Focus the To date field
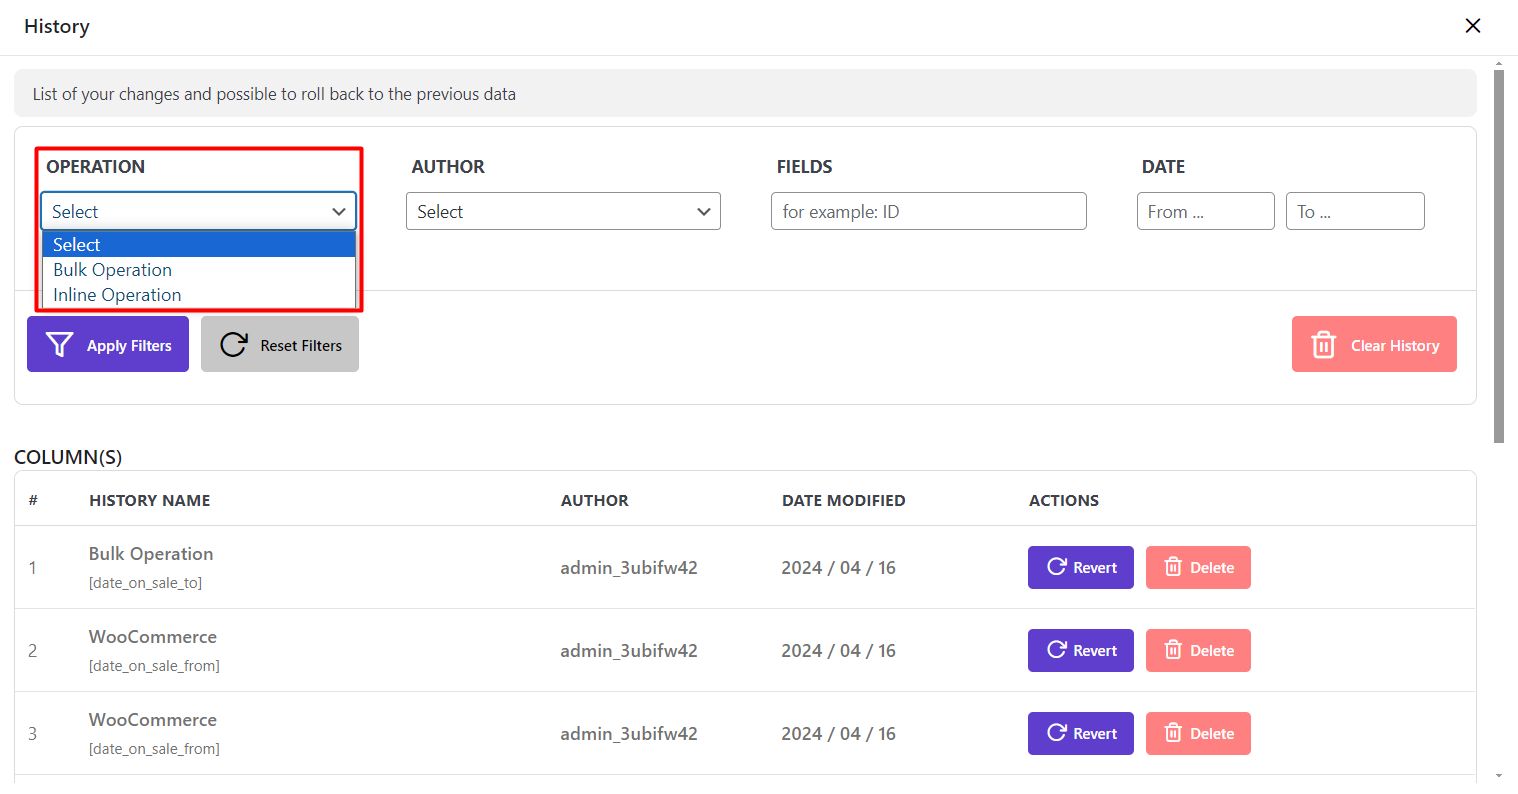The image size is (1518, 794). 1354,211
